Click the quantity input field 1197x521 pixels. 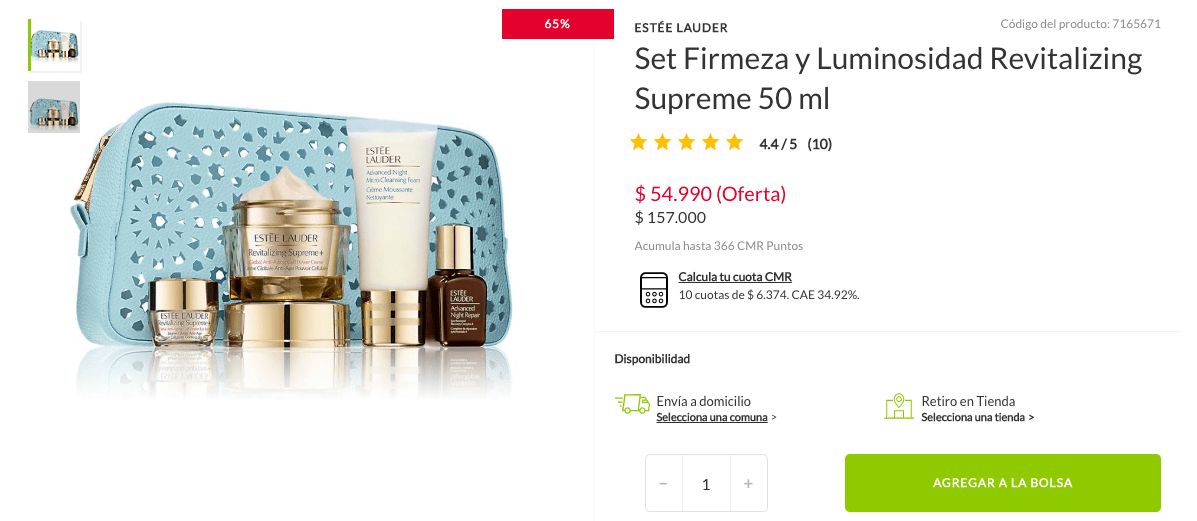click(706, 484)
